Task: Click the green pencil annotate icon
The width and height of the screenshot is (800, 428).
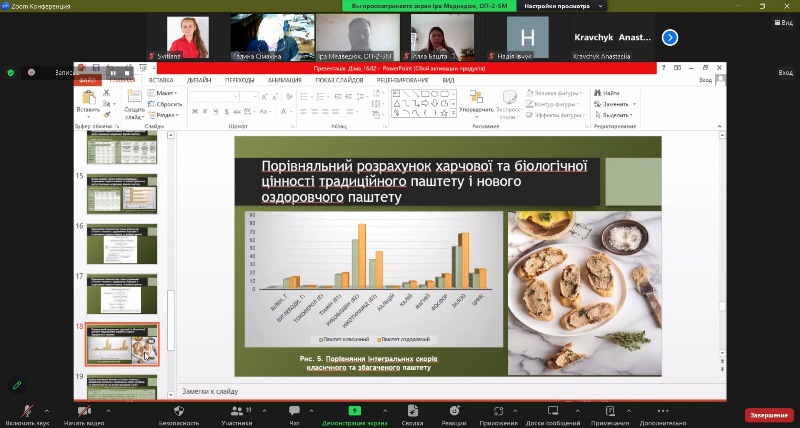Action: pos(17,385)
